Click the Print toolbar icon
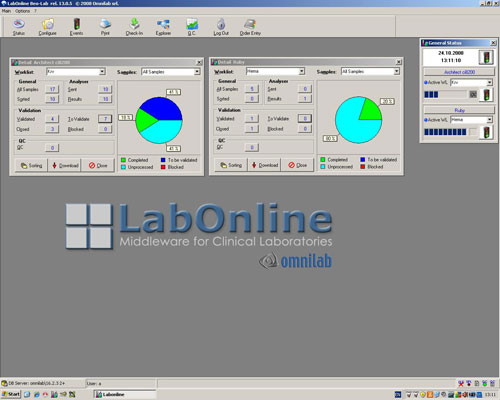This screenshot has width=500, height=400. 105,27
